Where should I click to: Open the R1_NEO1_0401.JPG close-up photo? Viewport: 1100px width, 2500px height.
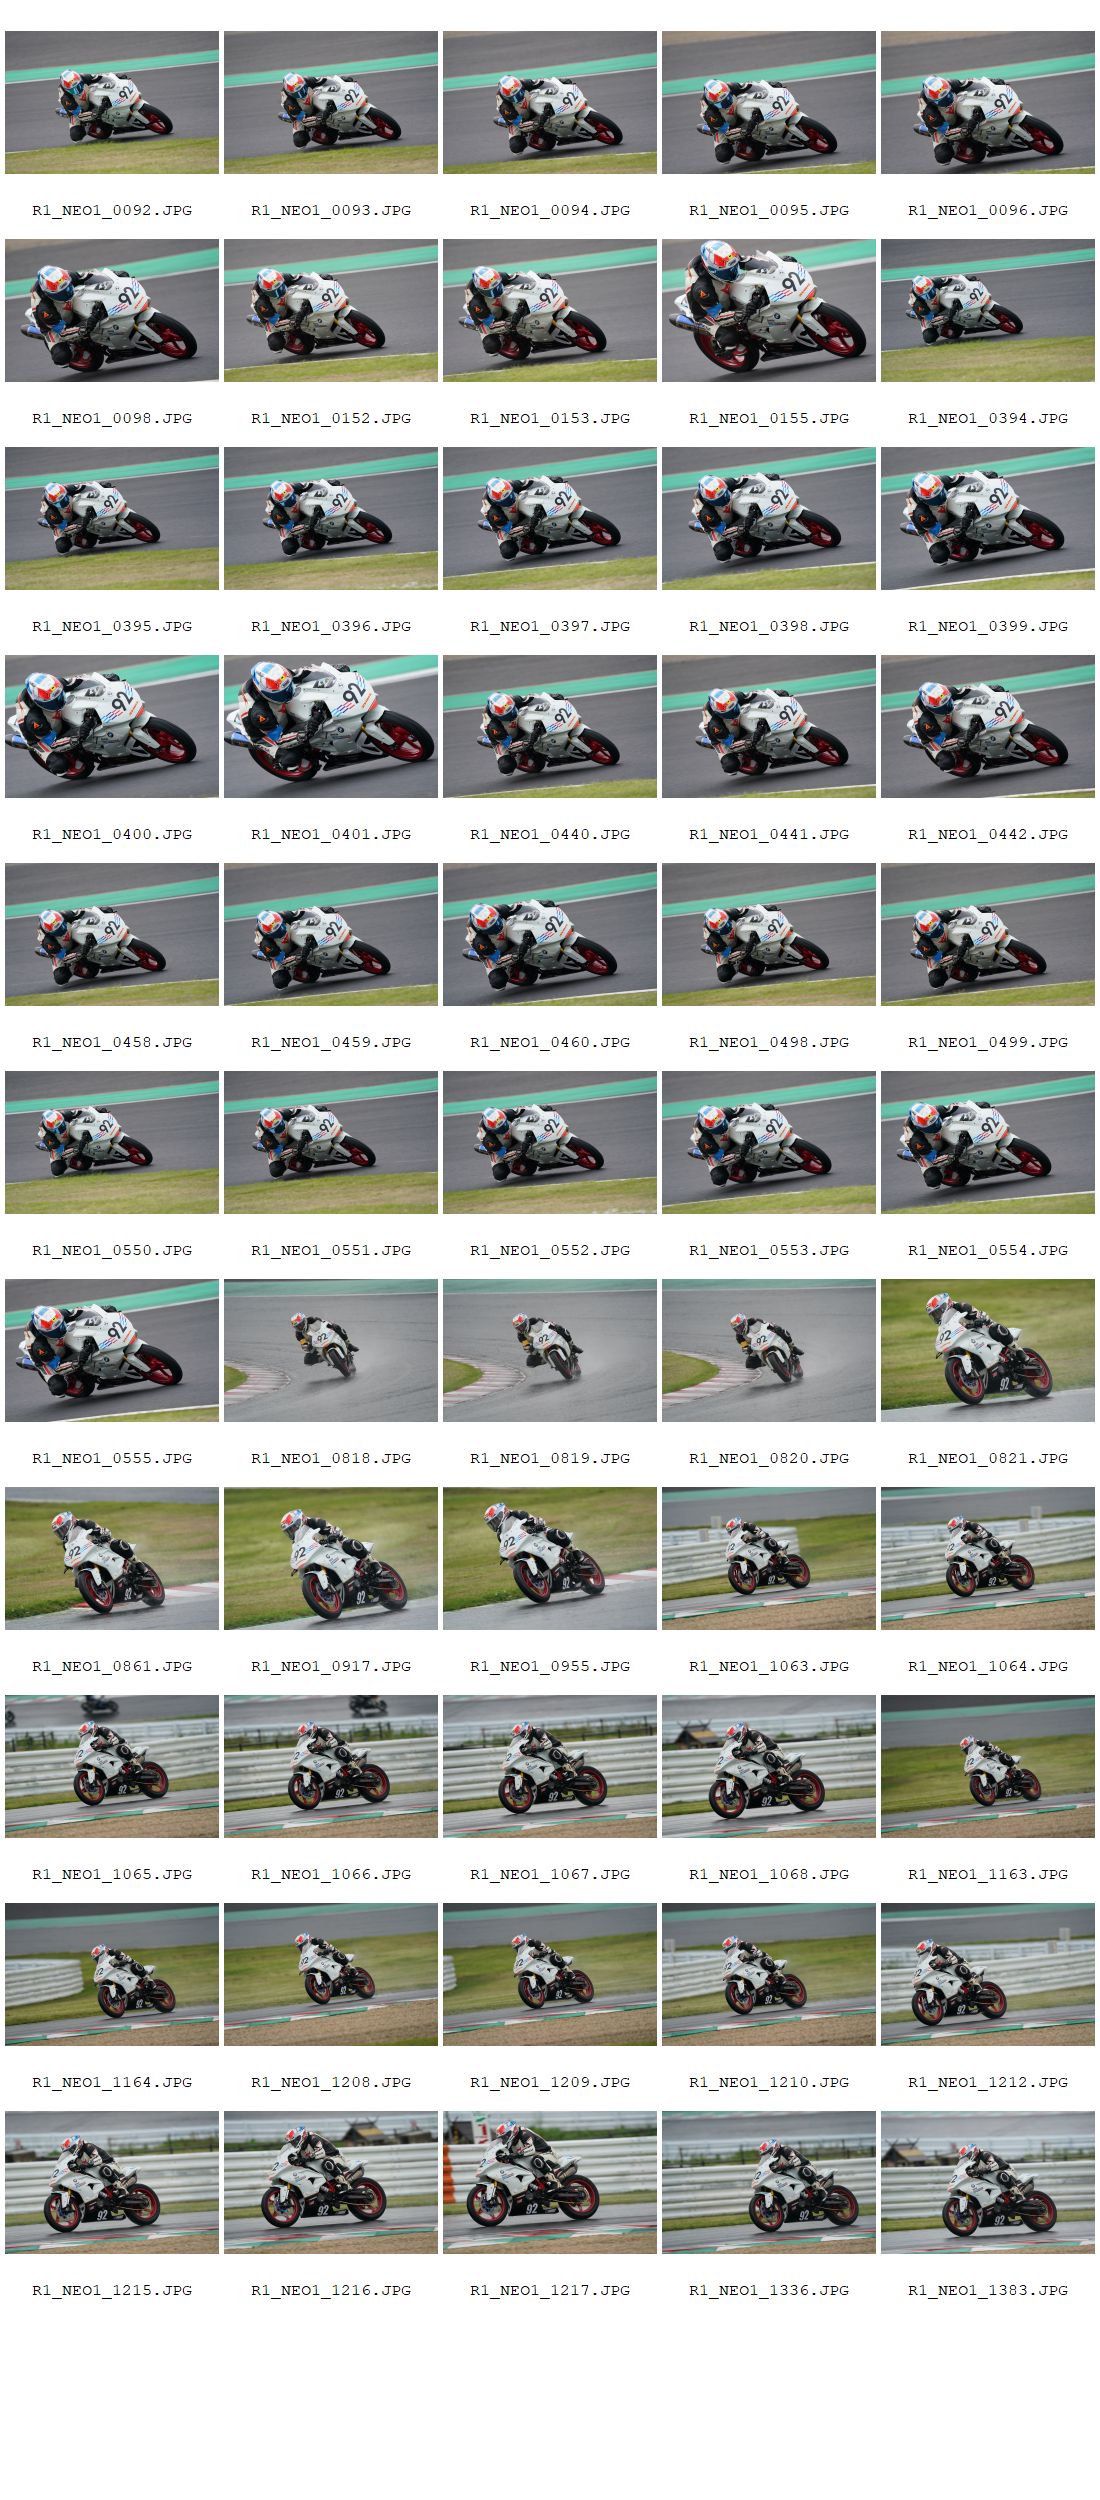coord(331,726)
